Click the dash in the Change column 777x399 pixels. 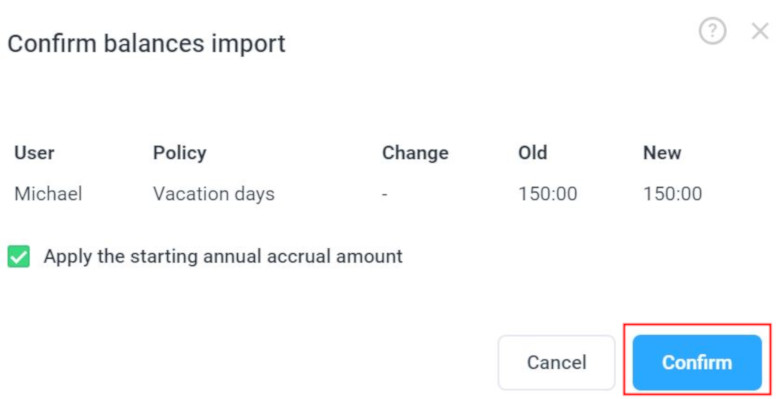click(x=385, y=194)
